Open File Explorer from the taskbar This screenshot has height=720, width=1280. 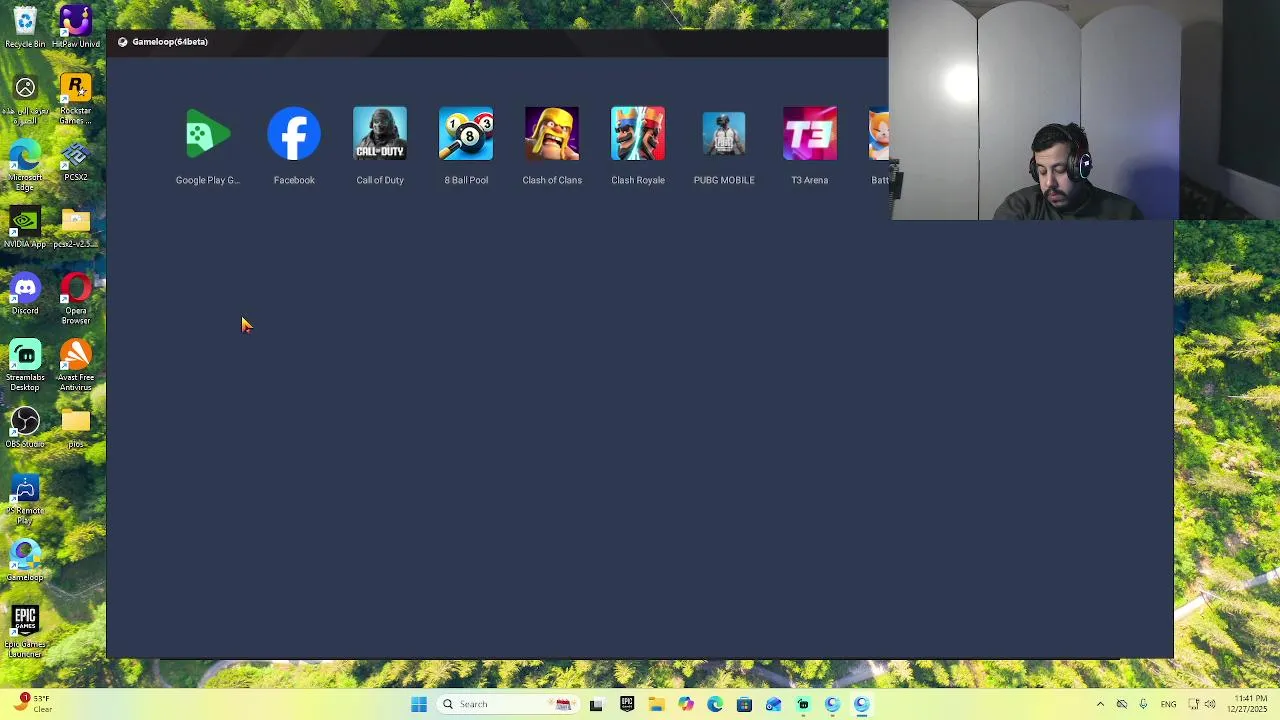(x=656, y=704)
